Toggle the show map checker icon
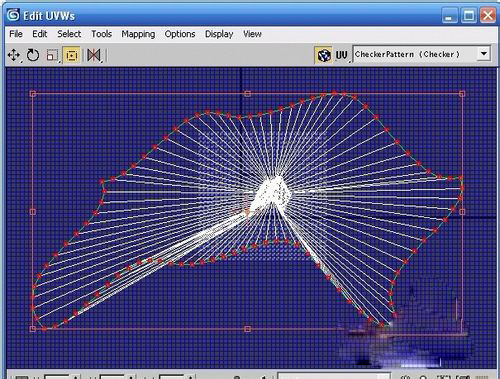The width and height of the screenshot is (500, 379). 324,55
